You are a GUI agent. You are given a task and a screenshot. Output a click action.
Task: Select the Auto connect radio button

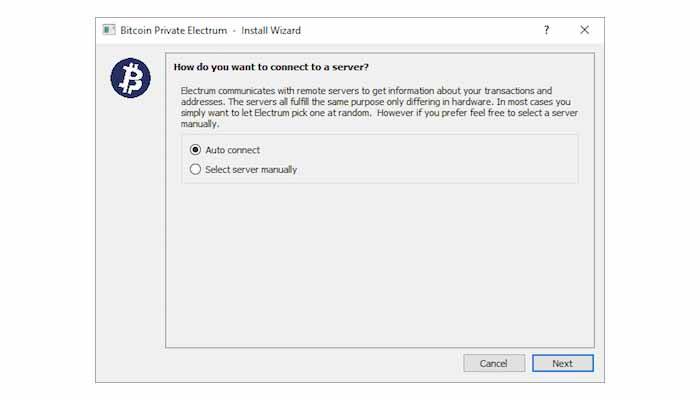(195, 150)
